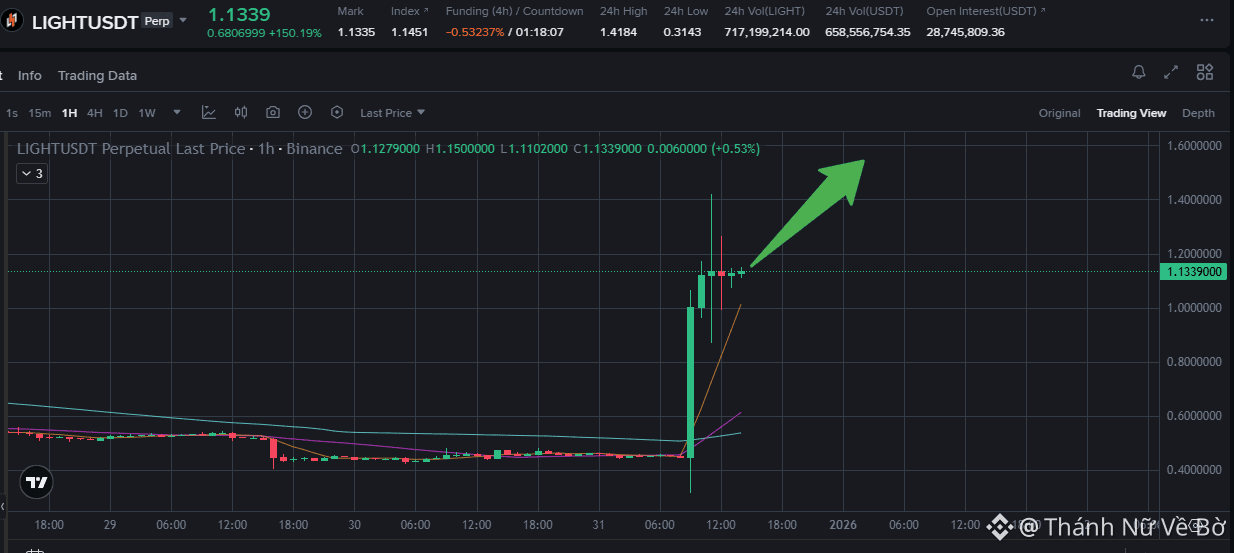Click the Funding (4h) / Countdown label
This screenshot has height=553, width=1234.
coord(514,11)
